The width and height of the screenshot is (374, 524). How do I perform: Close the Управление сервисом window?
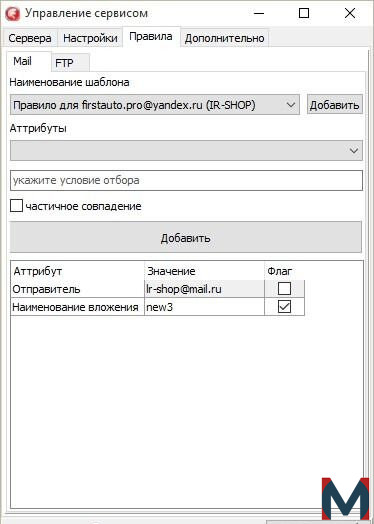coord(350,13)
